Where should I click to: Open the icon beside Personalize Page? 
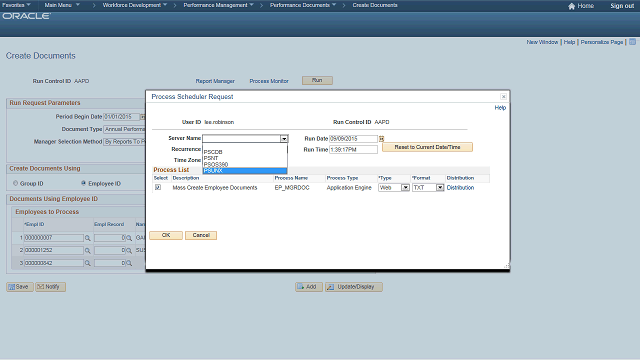pos(632,42)
